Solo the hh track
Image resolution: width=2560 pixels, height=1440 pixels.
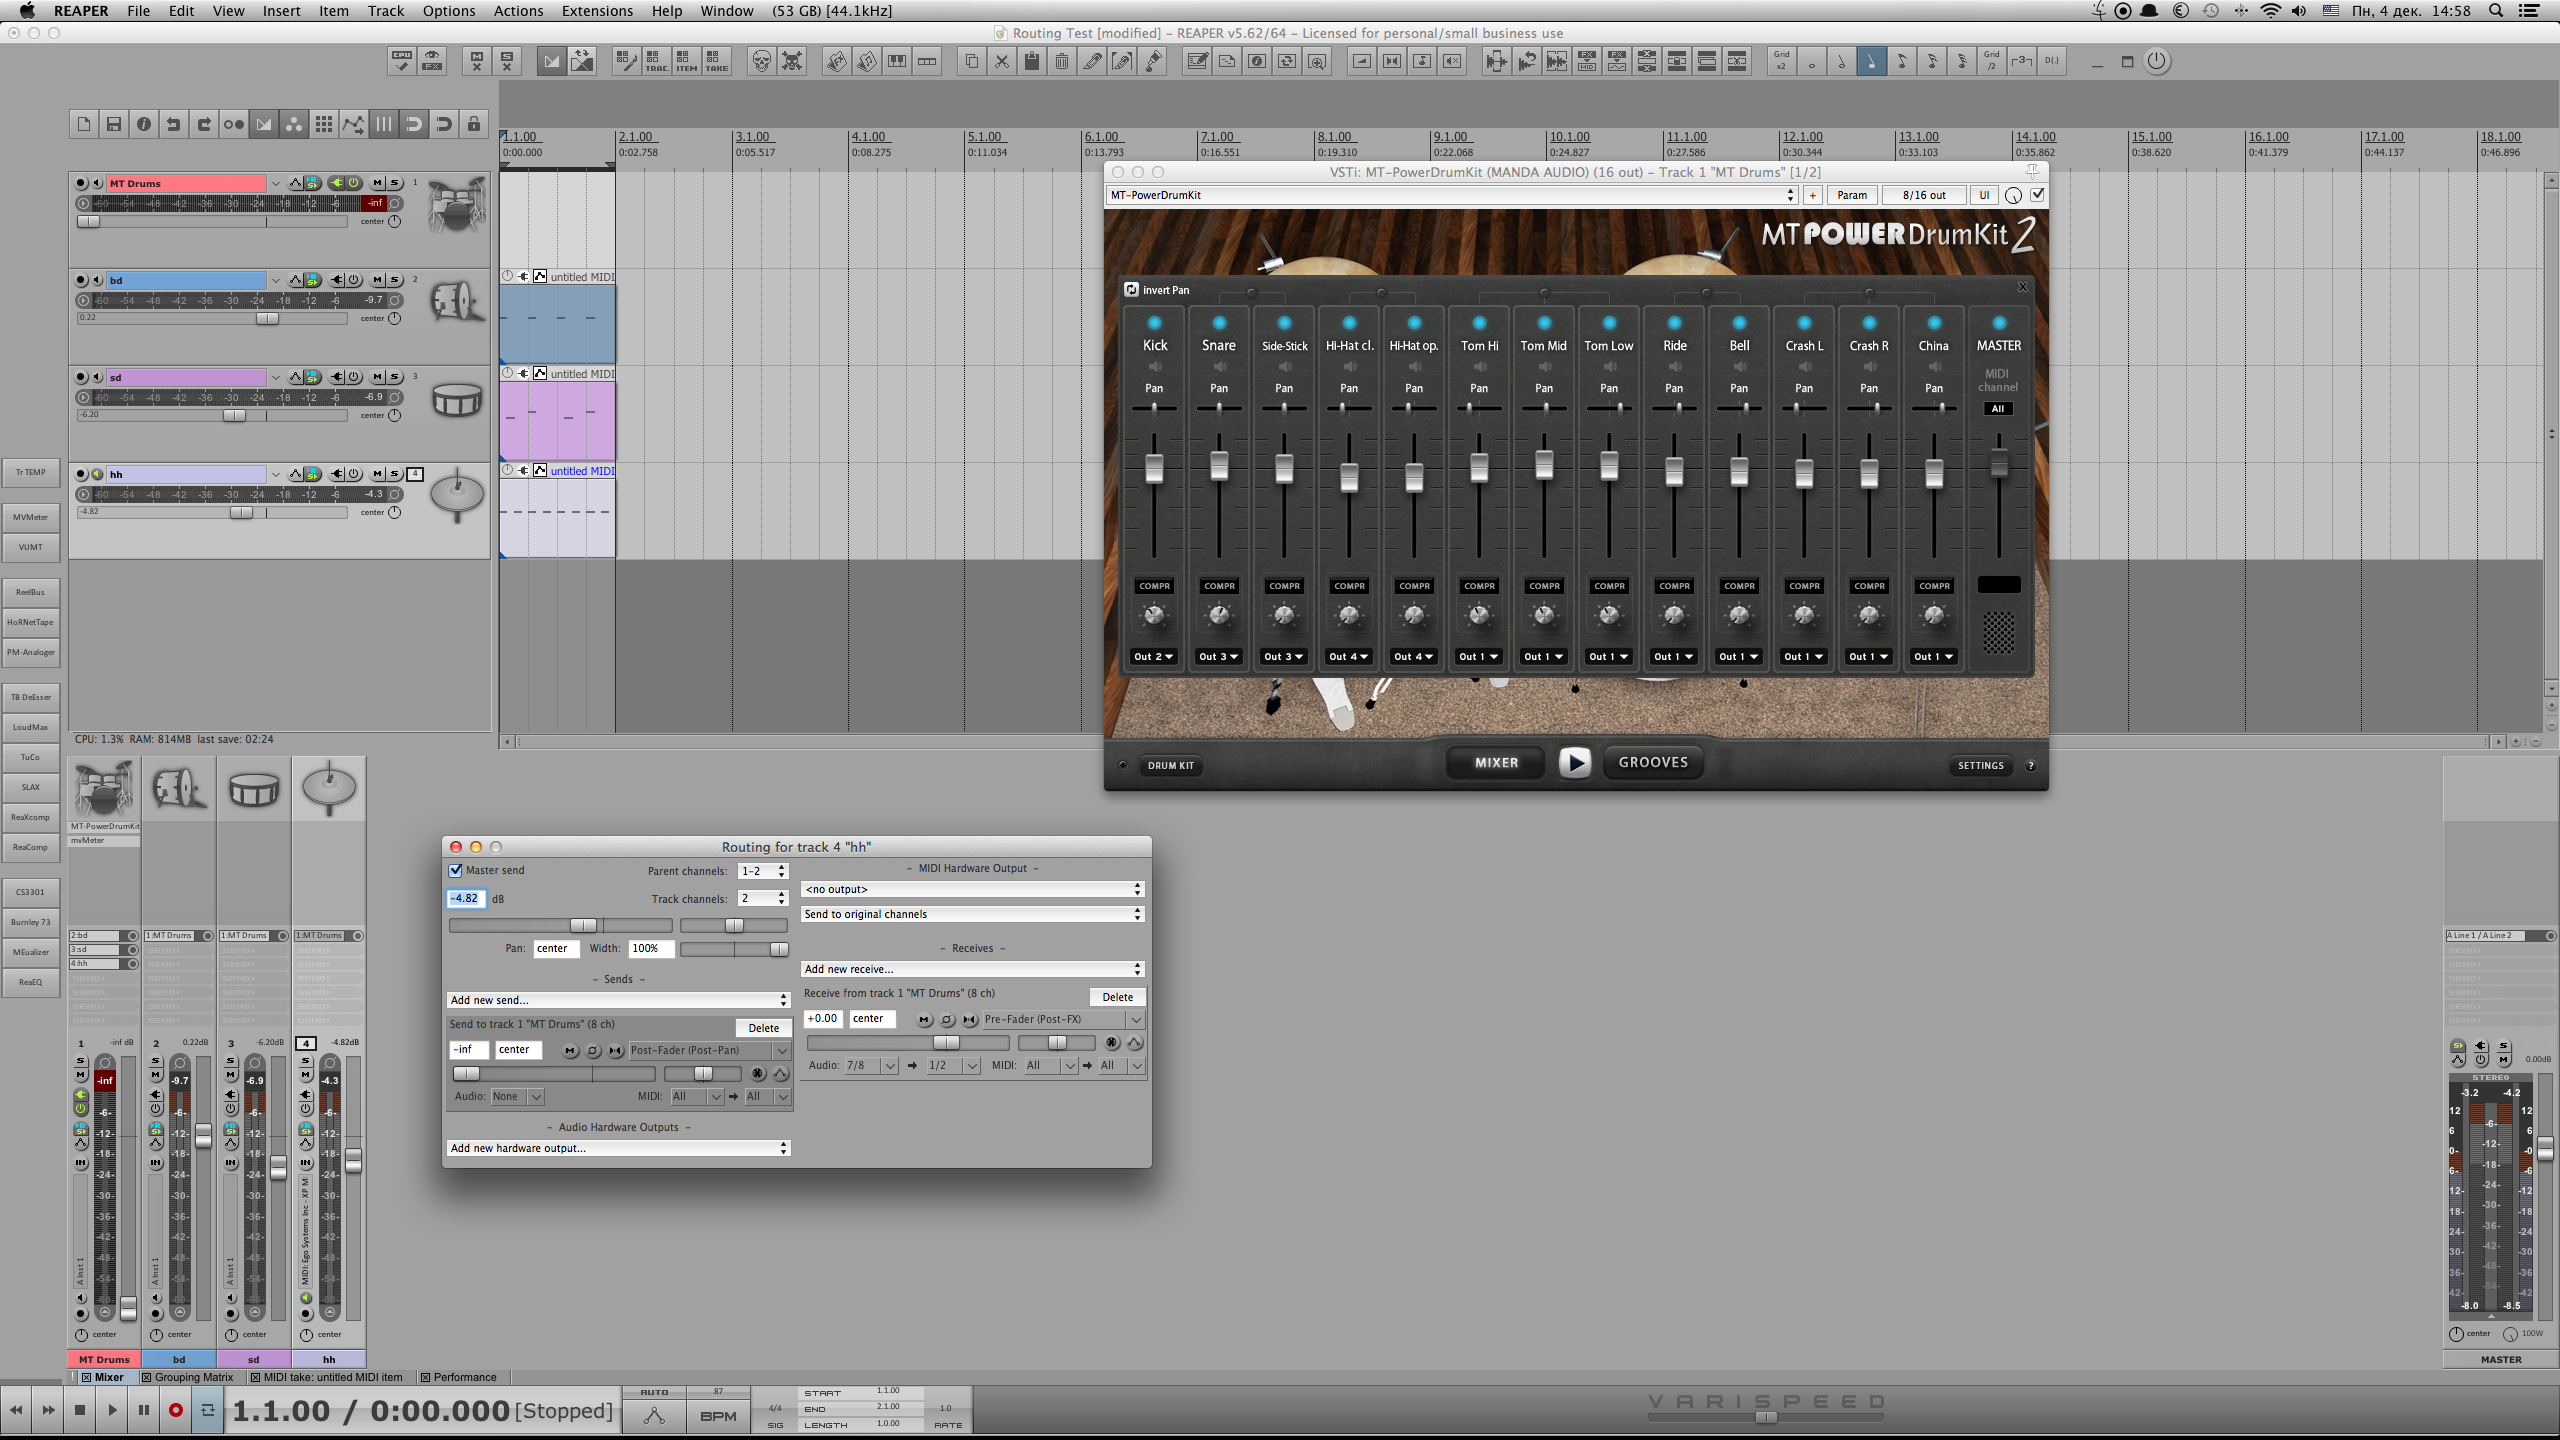point(395,474)
